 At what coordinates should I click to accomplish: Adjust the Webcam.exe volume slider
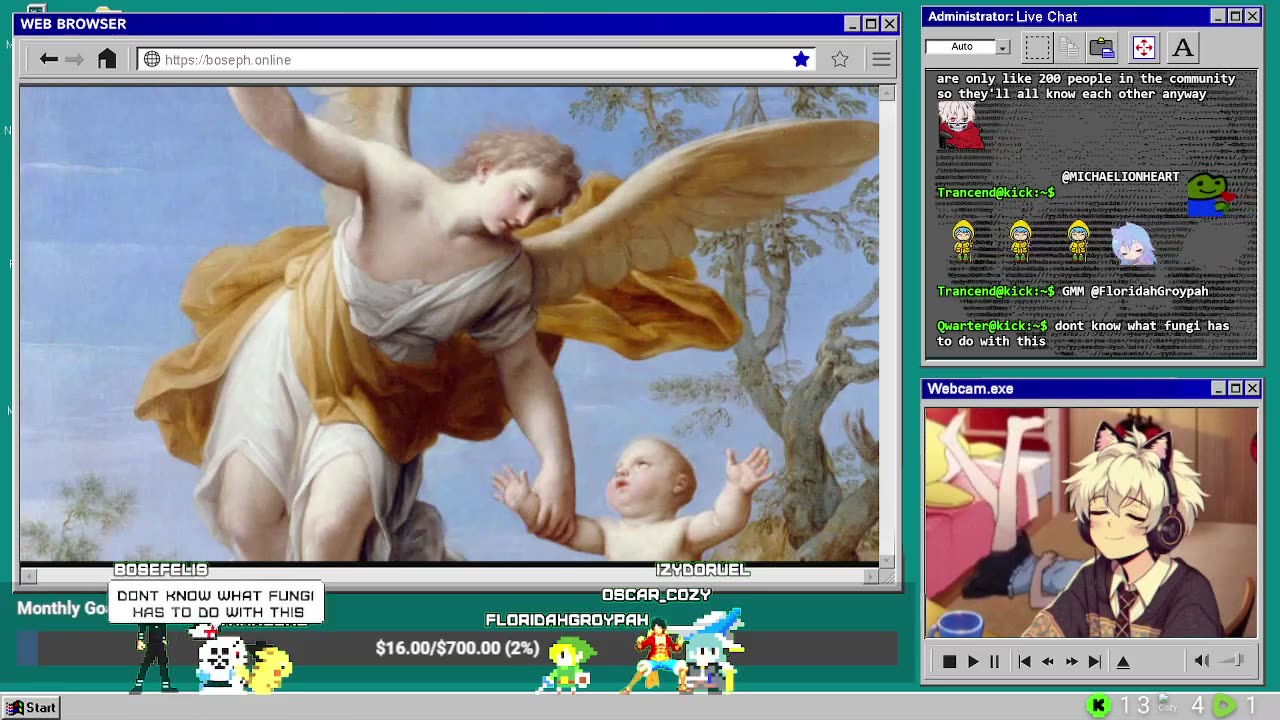pos(1232,660)
